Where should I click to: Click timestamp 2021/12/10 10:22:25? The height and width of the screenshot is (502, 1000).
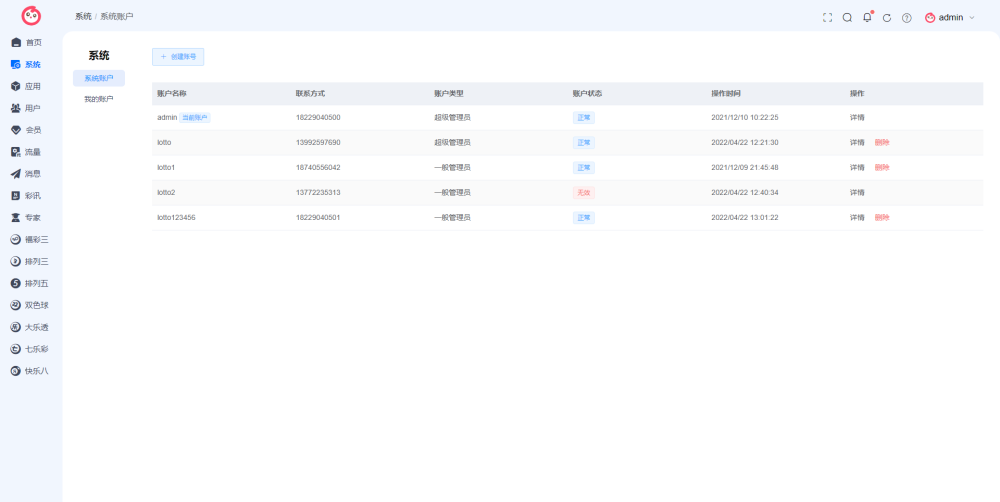tap(745, 117)
